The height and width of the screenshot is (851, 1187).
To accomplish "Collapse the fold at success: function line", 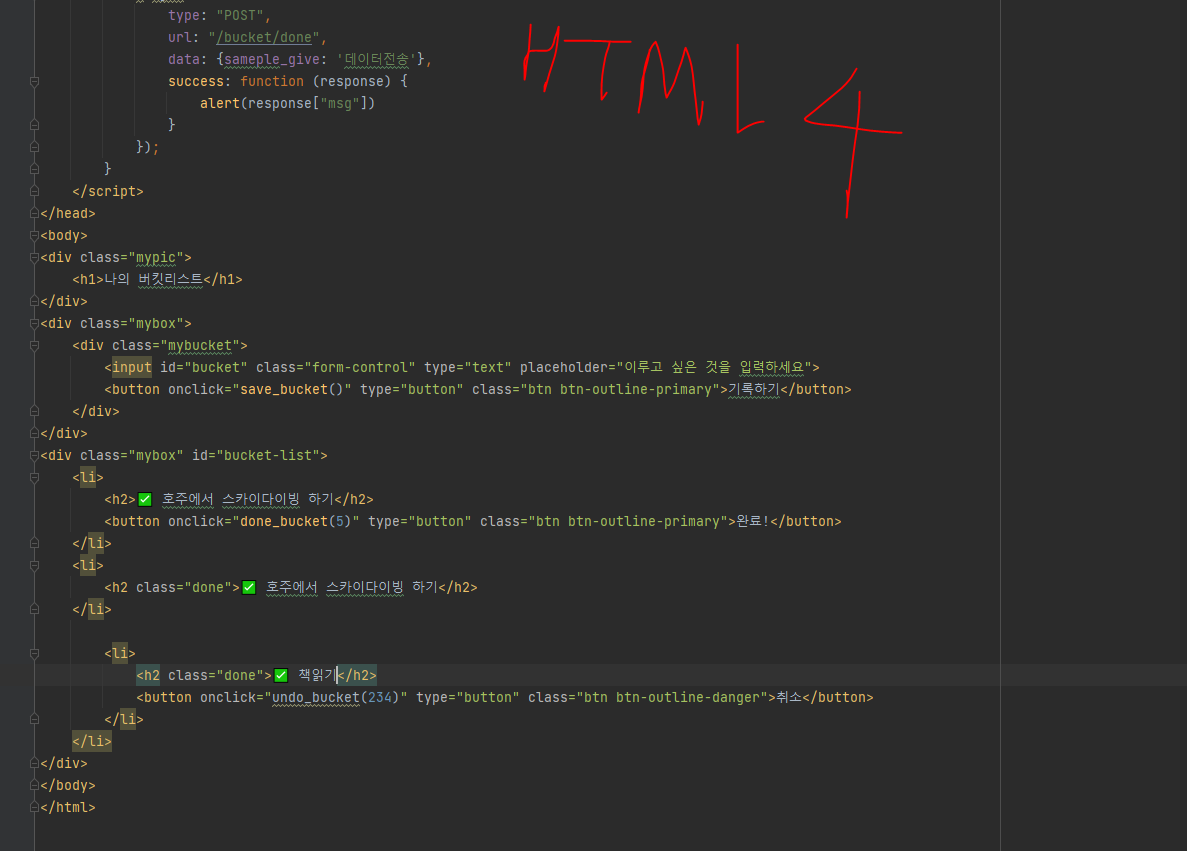I will click(x=34, y=82).
